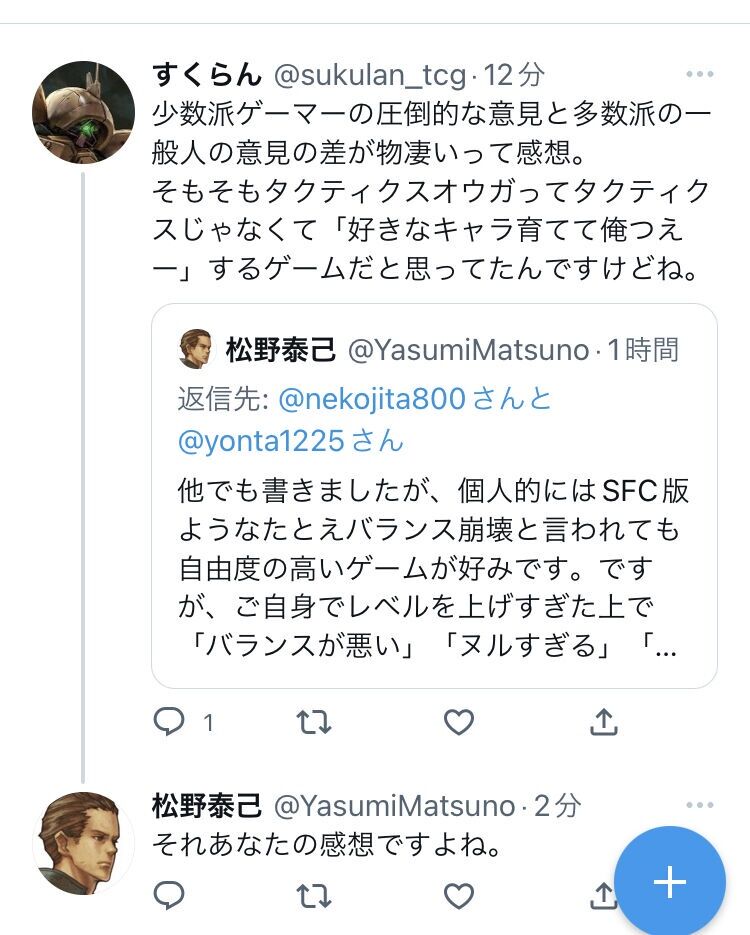Retweet the sukulan_tcg tweet

click(314, 721)
